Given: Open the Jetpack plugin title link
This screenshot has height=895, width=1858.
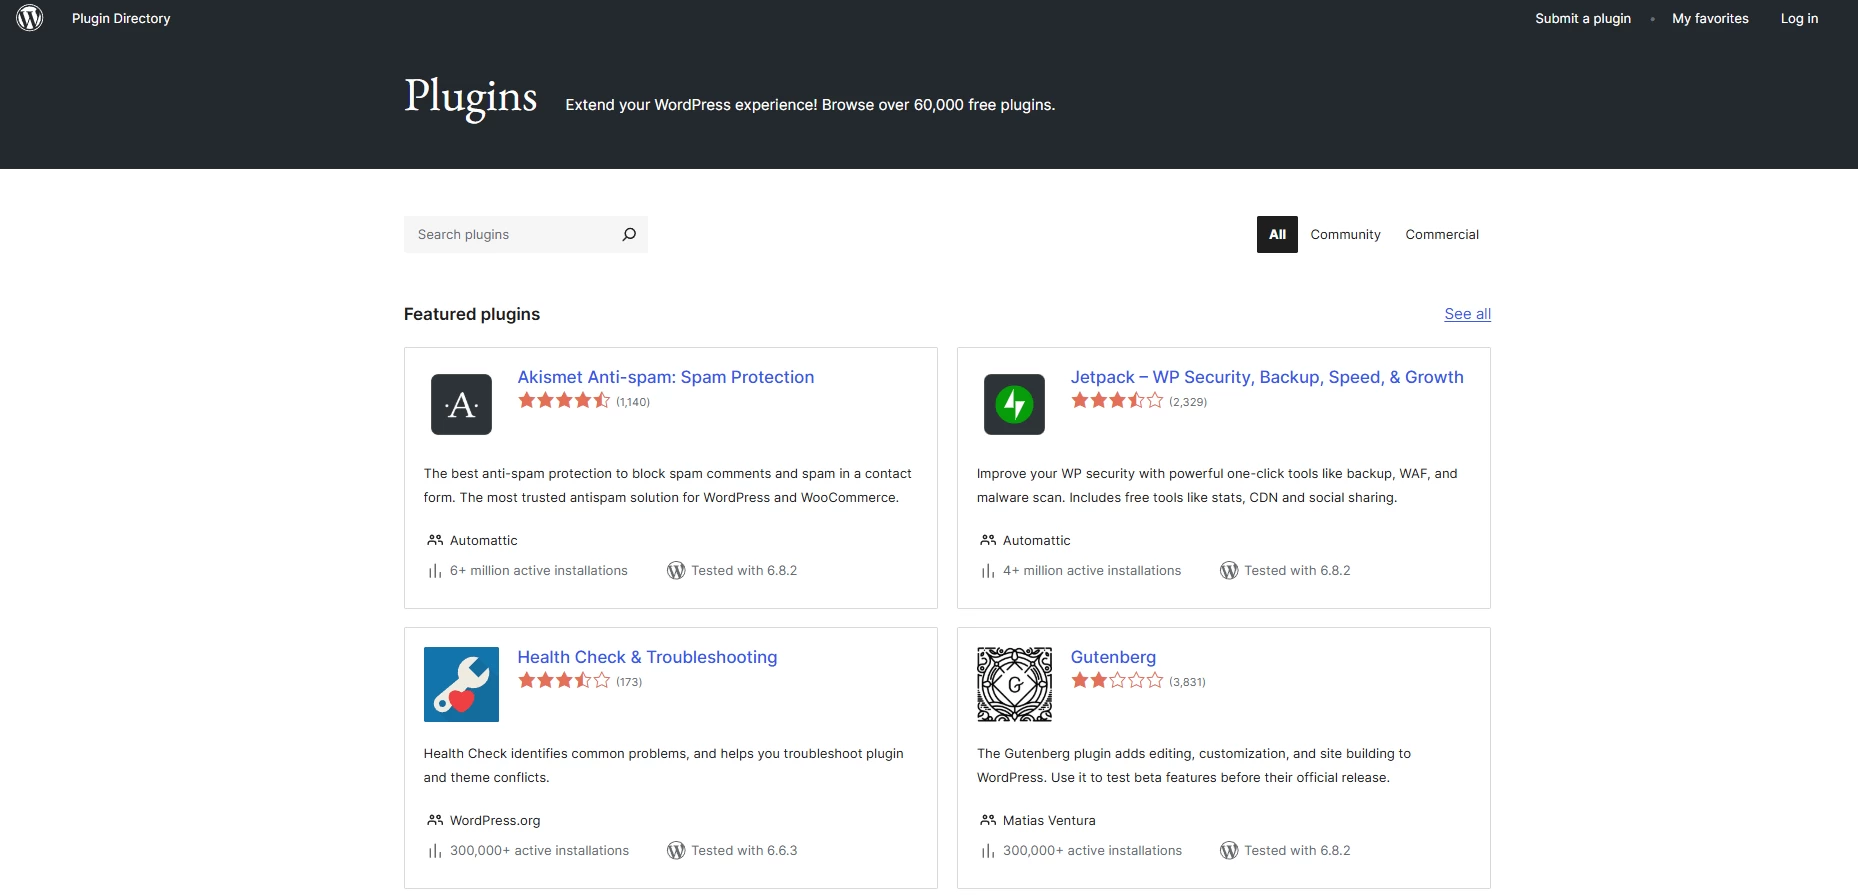Looking at the screenshot, I should click(x=1266, y=377).
